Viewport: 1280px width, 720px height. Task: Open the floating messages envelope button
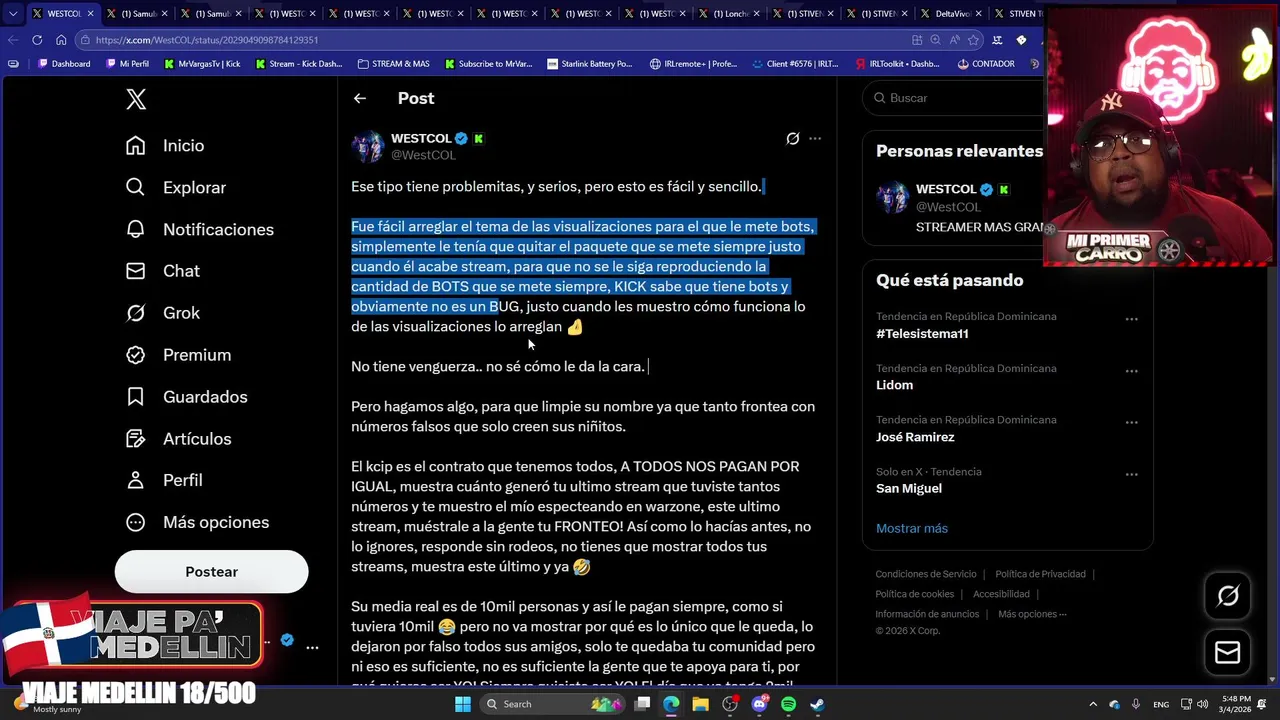pos(1228,653)
